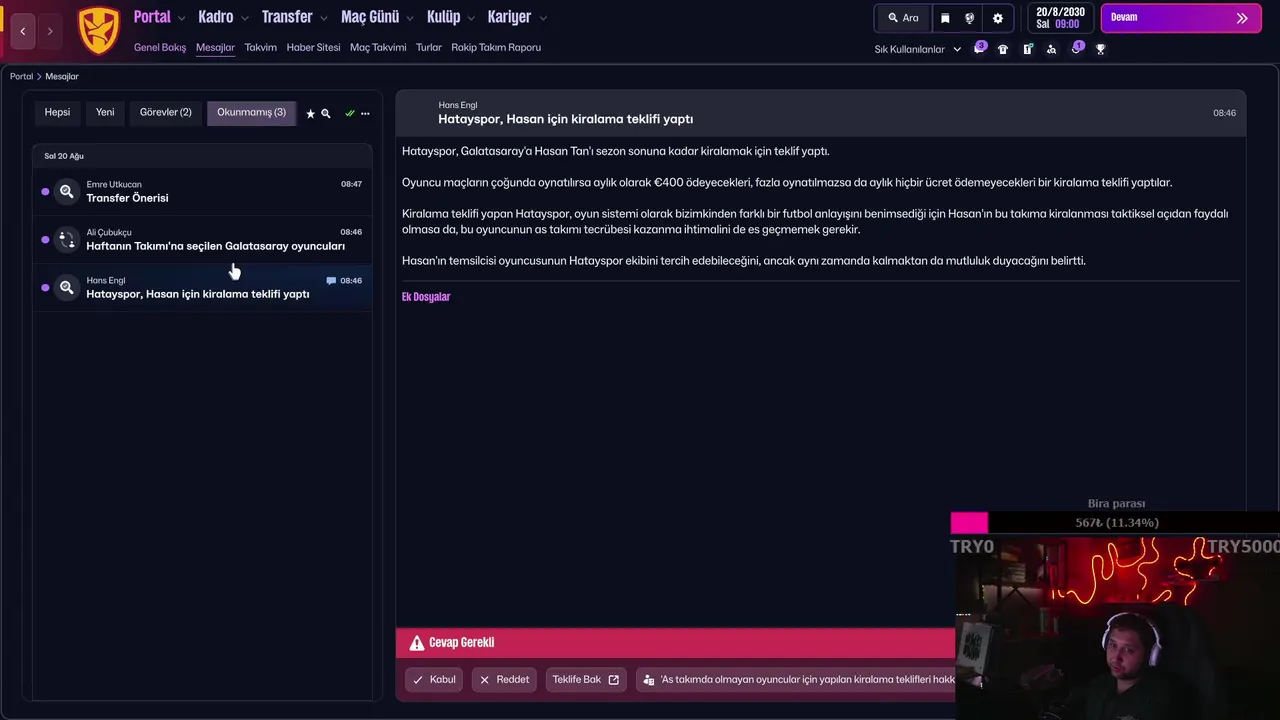Click the Hatayspor message scout icon

pos(66,287)
